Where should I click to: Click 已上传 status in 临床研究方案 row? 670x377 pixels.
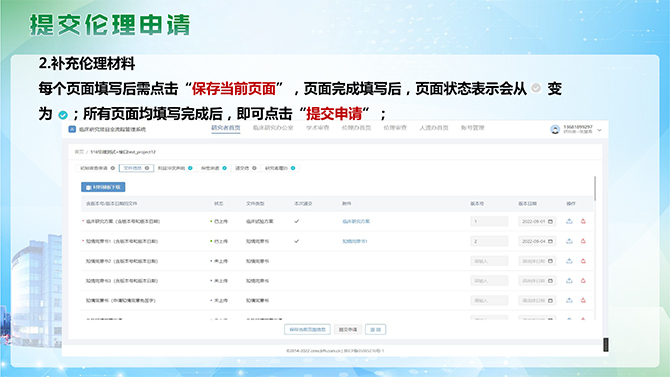pyautogui.click(x=219, y=221)
